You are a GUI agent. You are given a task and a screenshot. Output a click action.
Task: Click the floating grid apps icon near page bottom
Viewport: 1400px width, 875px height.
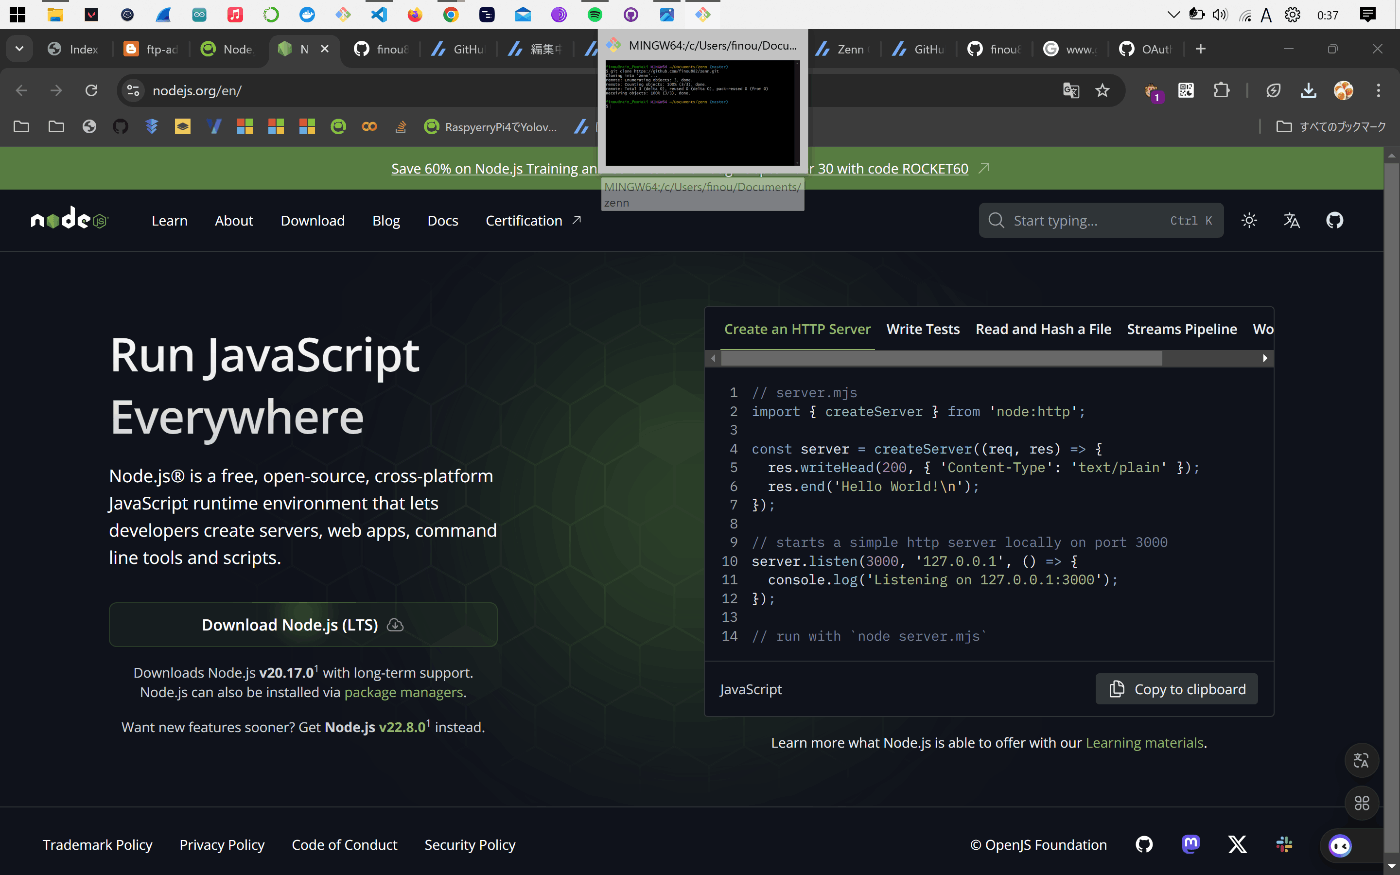point(1362,803)
